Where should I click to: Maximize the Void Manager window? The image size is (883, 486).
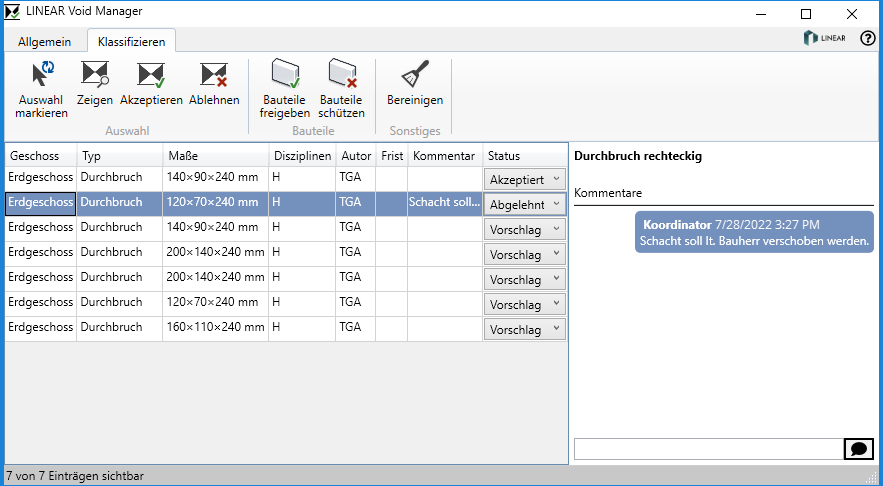[x=806, y=14]
